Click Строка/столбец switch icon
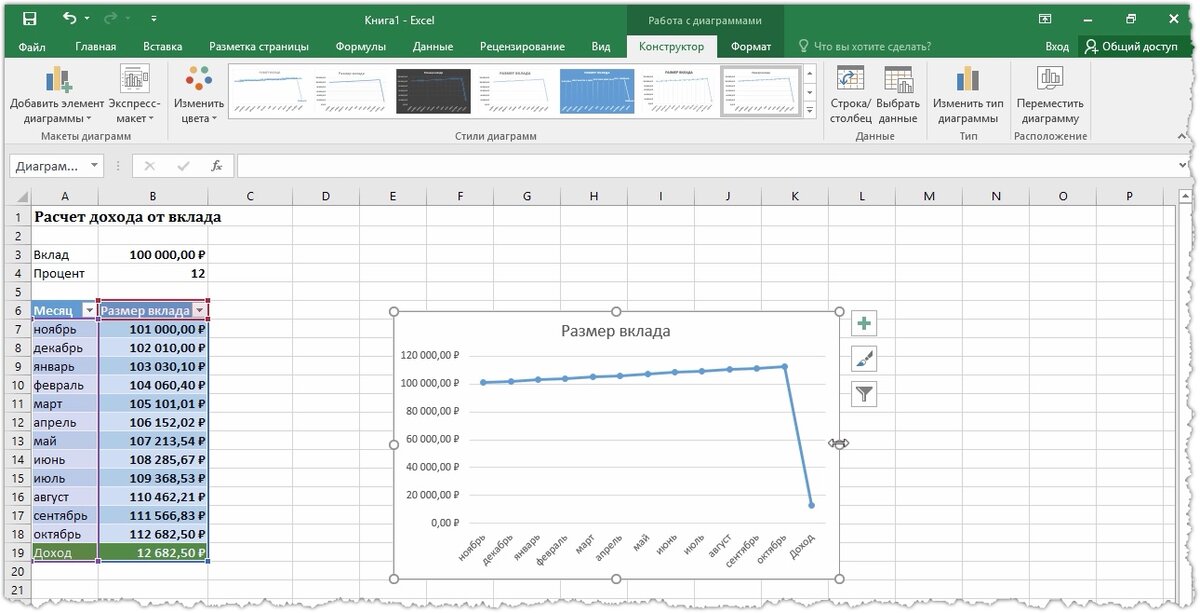Image resolution: width=1200 pixels, height=613 pixels. pos(850,94)
